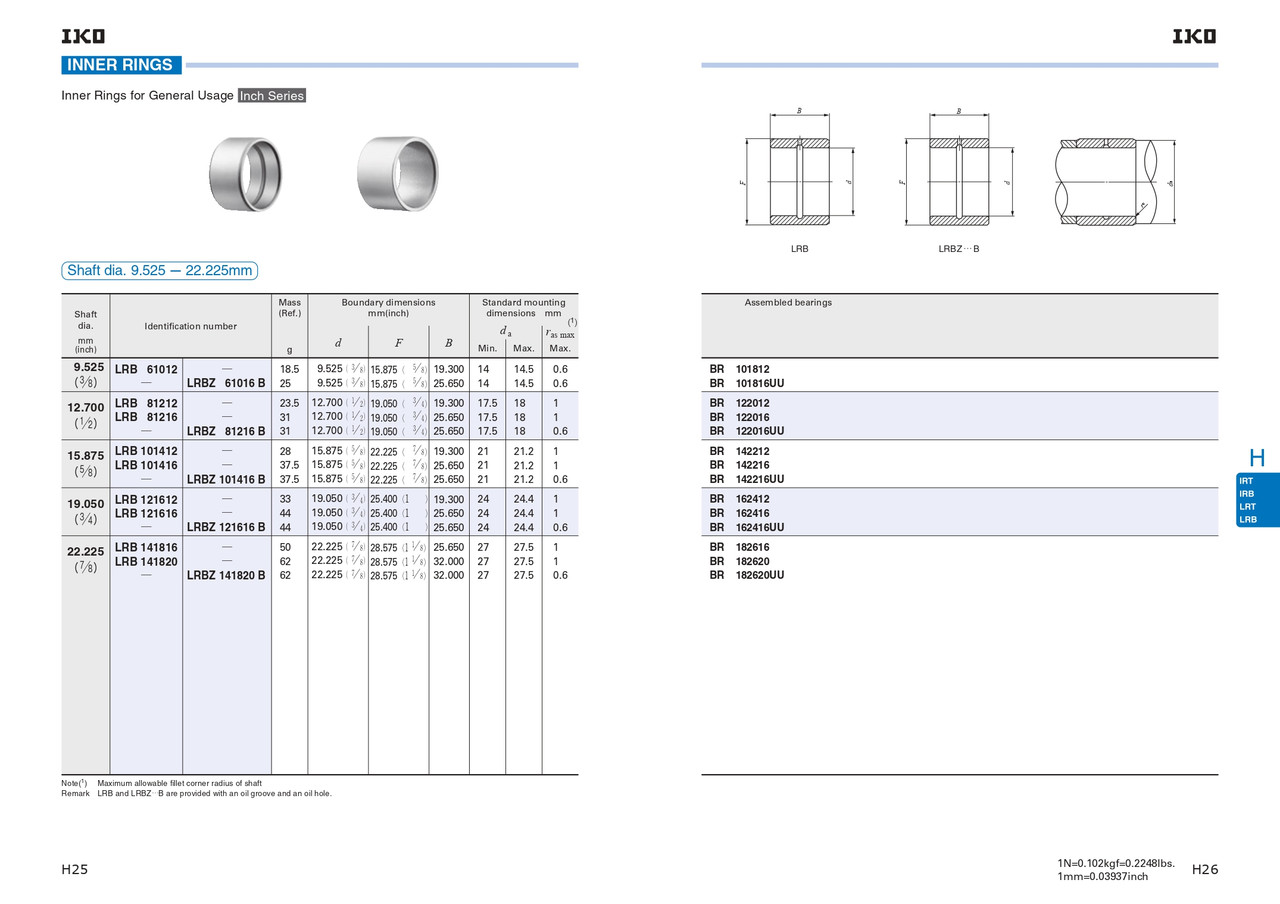This screenshot has height=904, width=1280.
Task: Click assembled bearing BR 142216
Action: point(739,465)
